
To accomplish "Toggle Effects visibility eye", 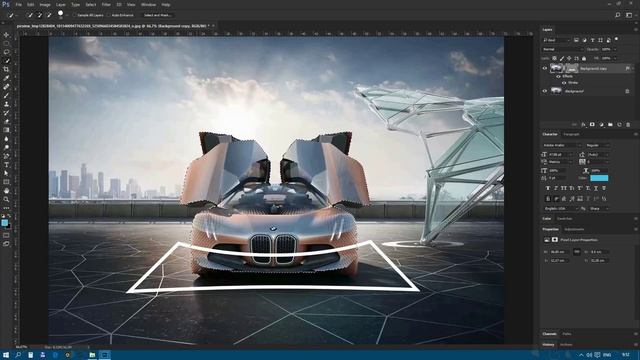I will (558, 76).
